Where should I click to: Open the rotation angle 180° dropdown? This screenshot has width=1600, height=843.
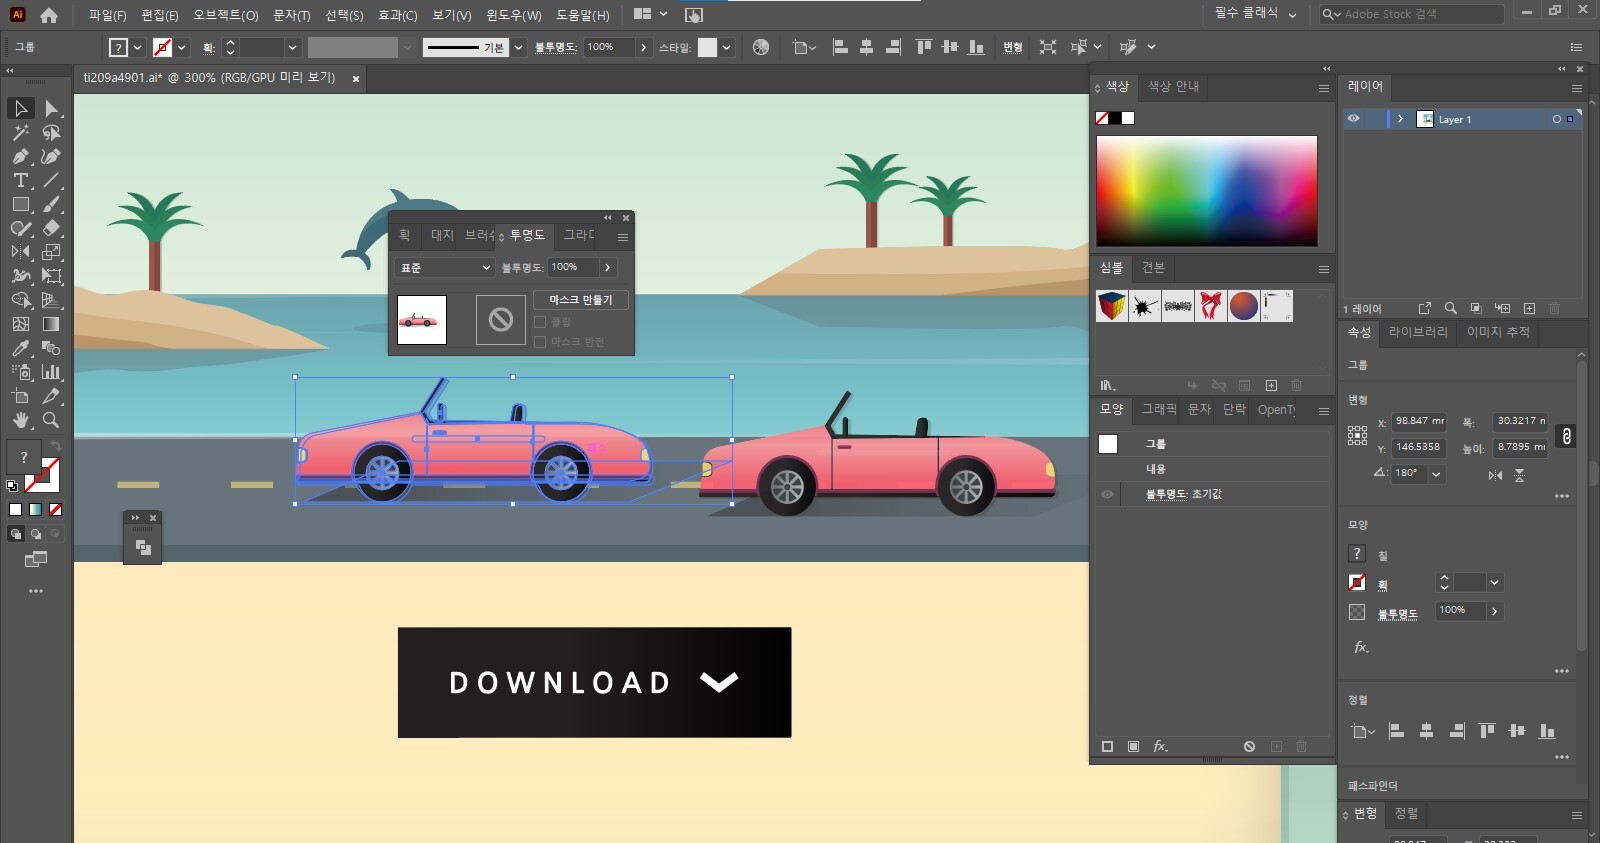1436,474
